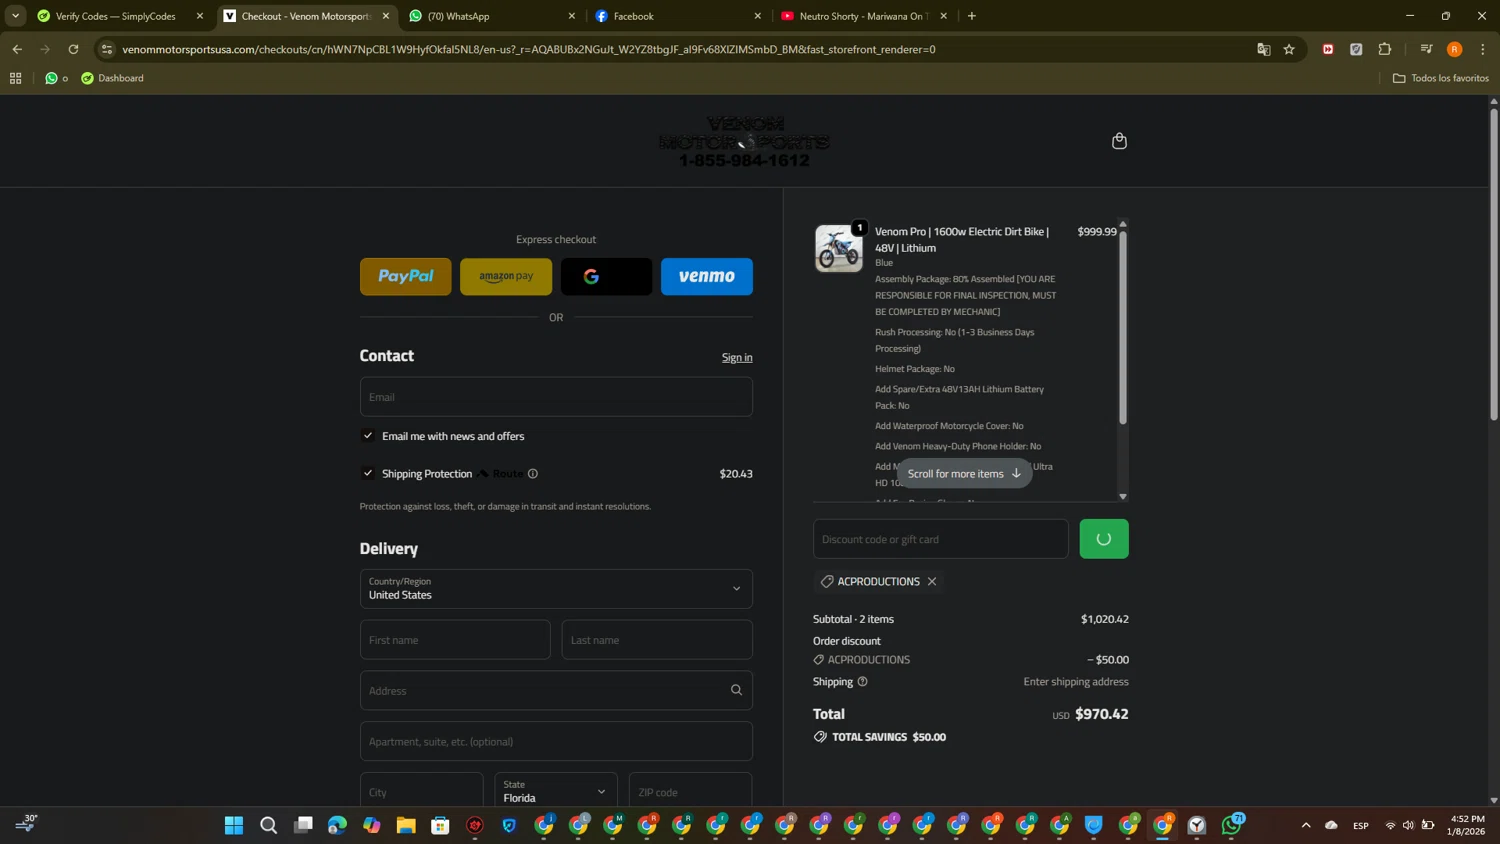Remove the ACPRODUCTIONS discount code
The image size is (1500, 844).
(932, 581)
